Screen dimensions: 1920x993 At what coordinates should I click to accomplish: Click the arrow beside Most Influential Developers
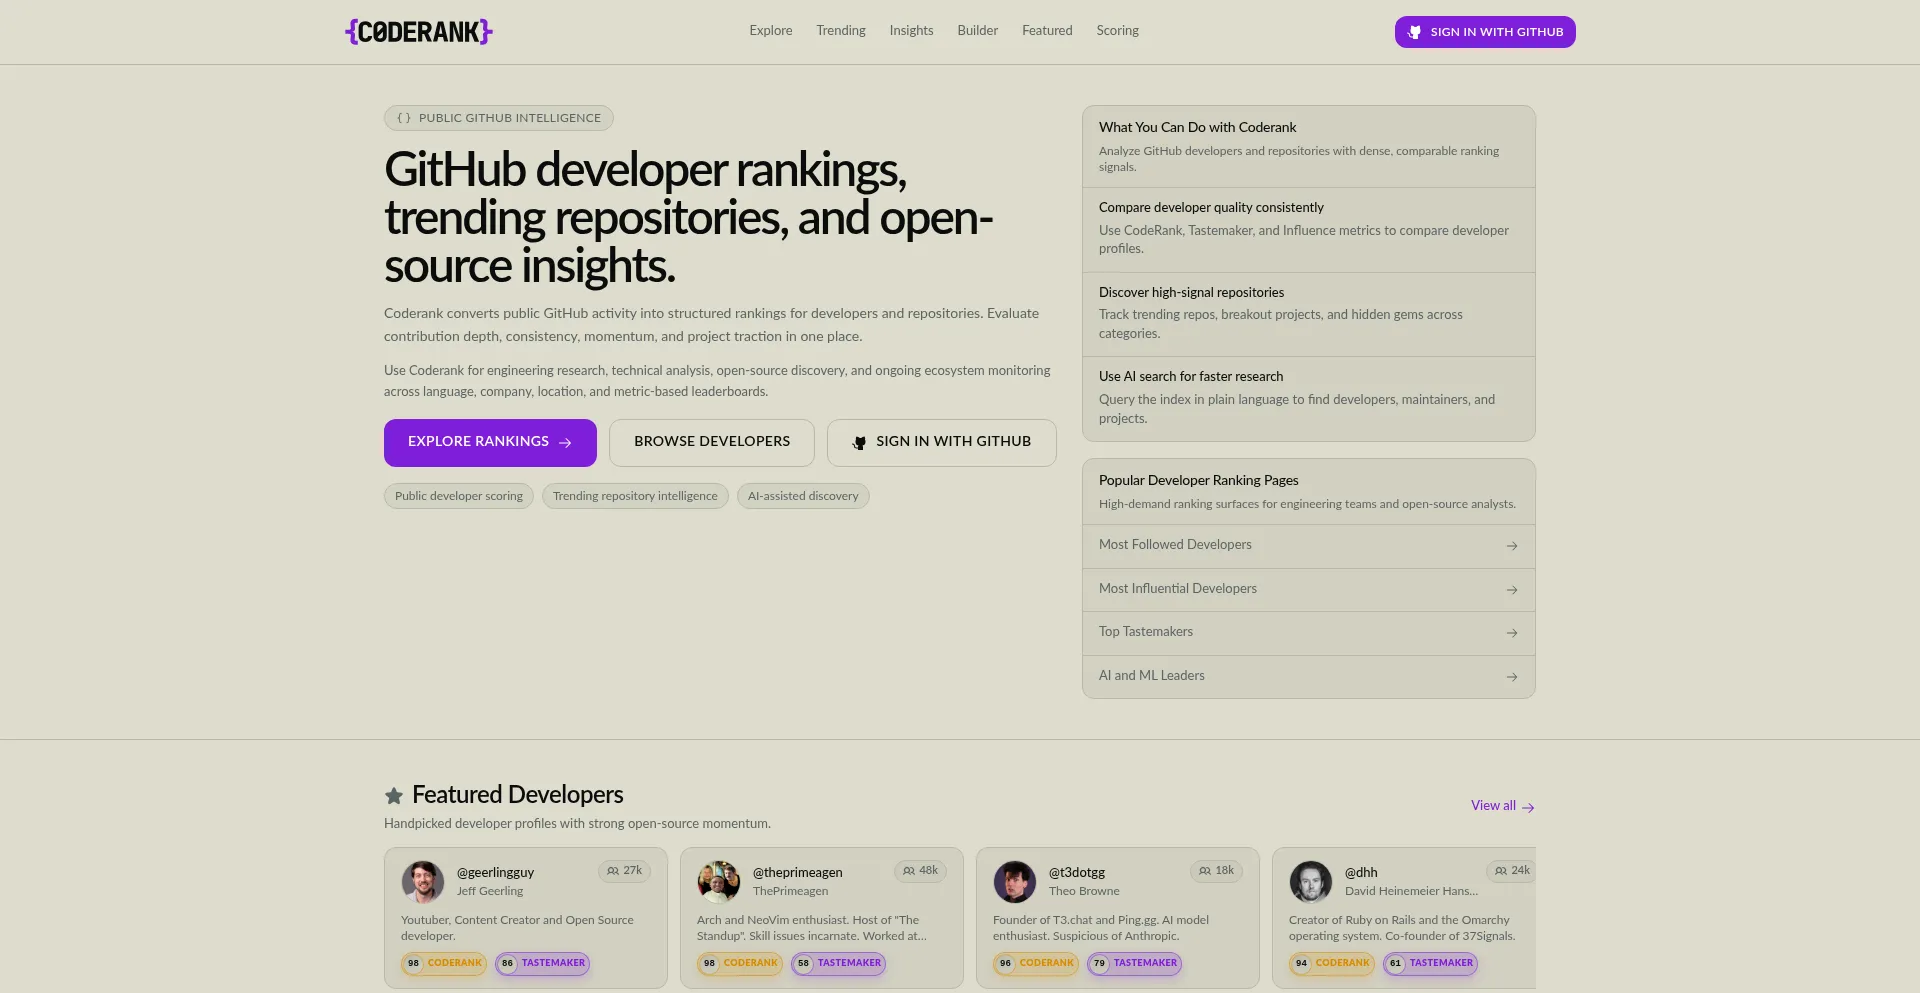click(1512, 590)
